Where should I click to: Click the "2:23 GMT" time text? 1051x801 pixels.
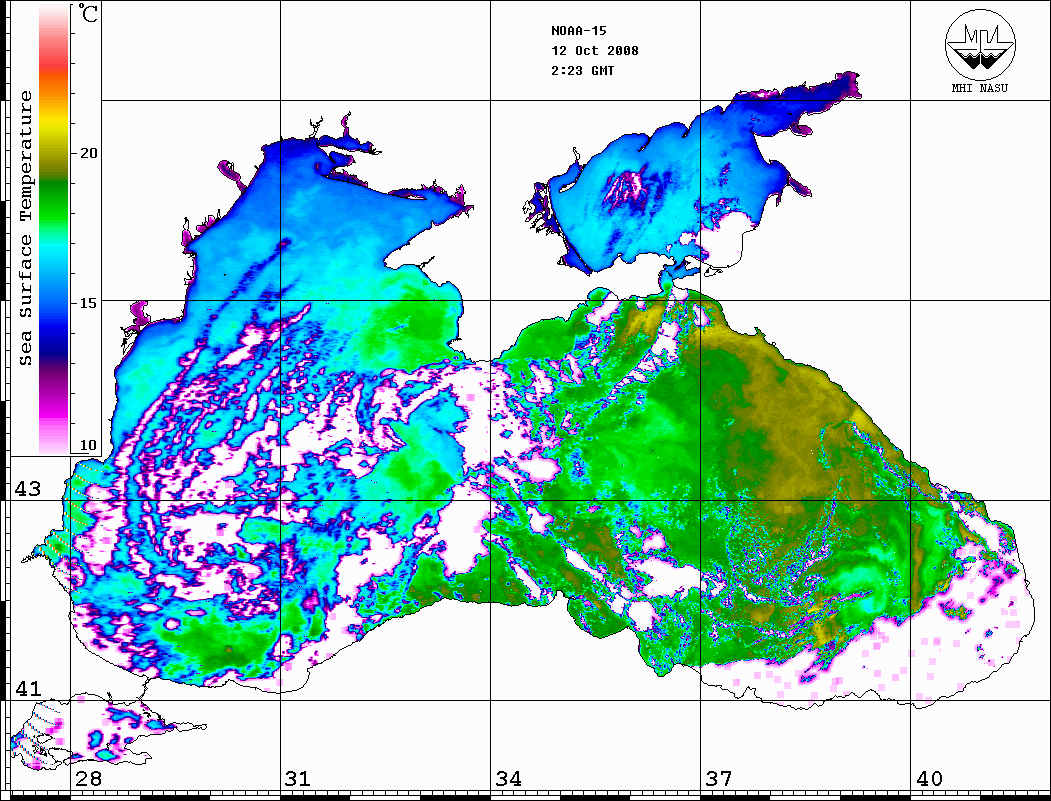(582, 70)
